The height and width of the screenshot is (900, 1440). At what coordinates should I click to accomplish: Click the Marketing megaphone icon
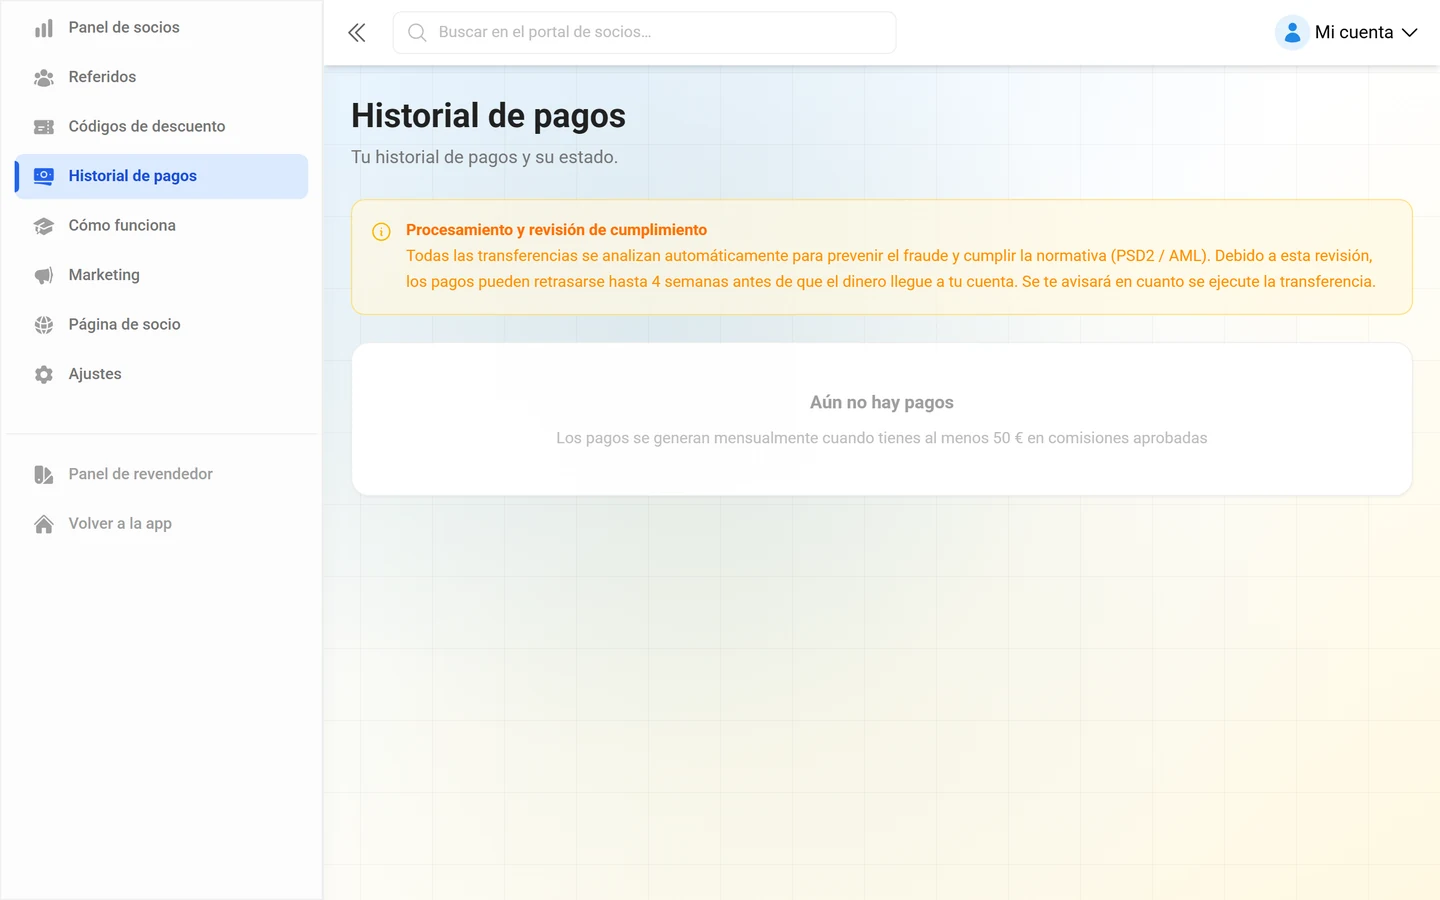tap(44, 275)
